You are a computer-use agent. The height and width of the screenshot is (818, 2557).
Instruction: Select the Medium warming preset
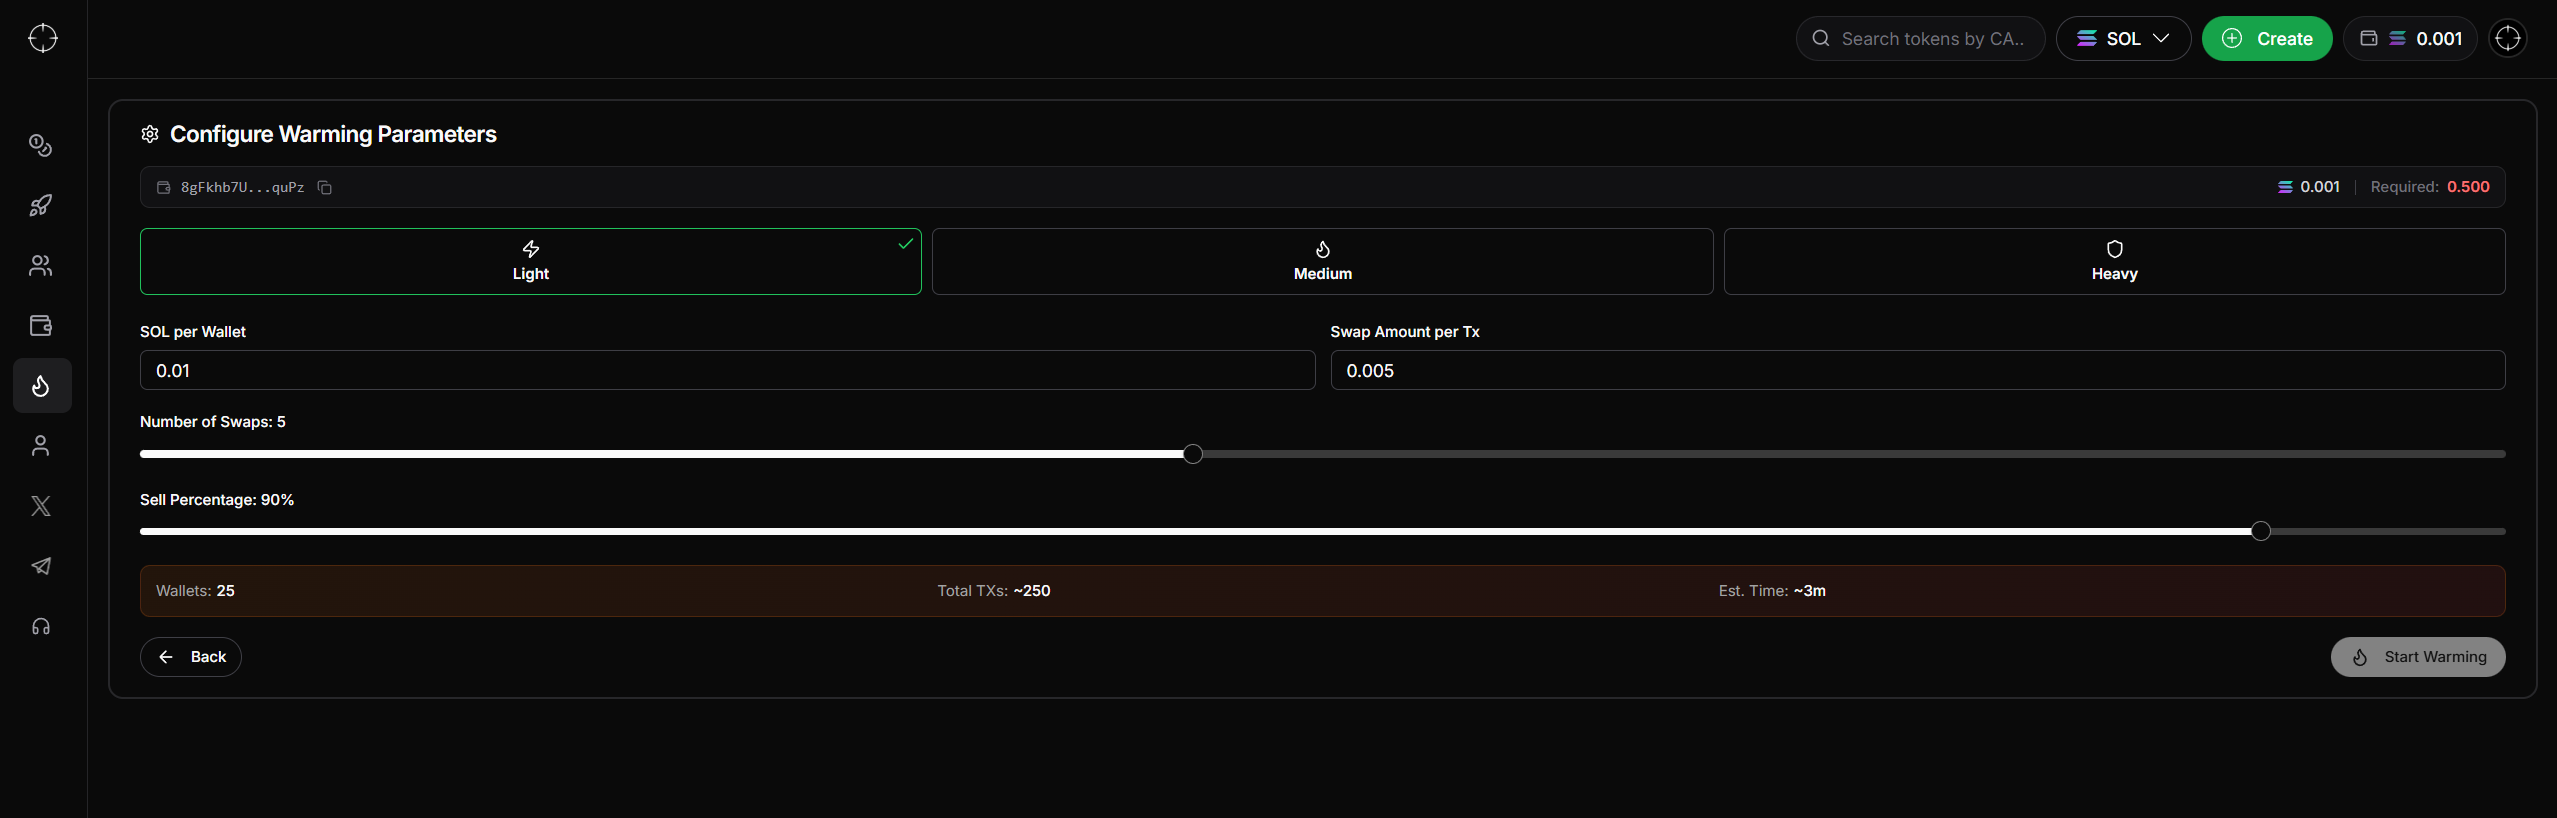coord(1322,261)
